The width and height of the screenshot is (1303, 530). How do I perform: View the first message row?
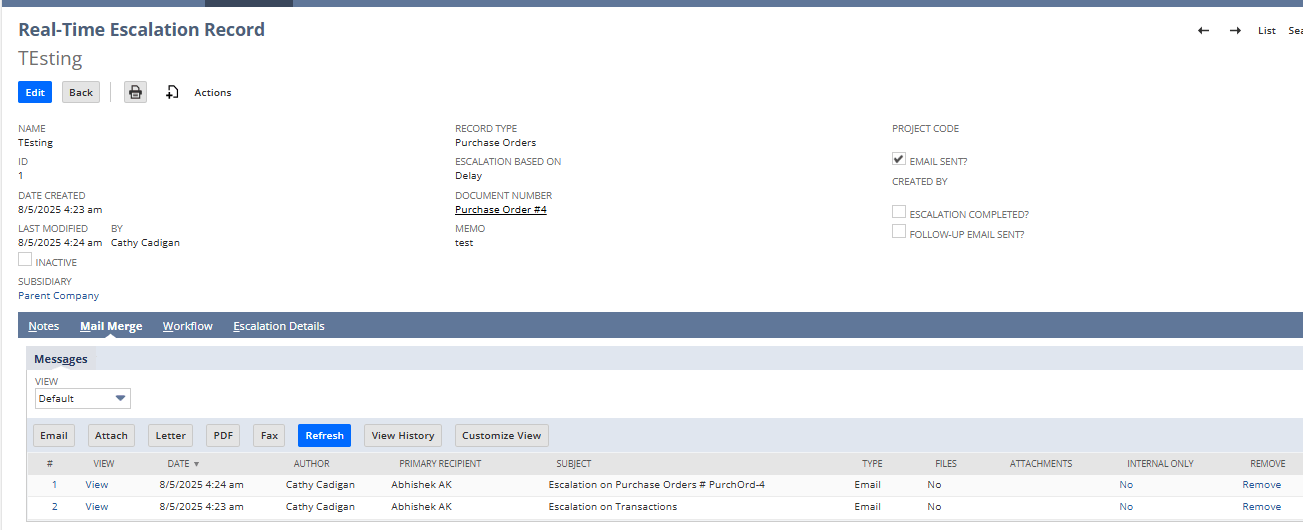tap(97, 485)
